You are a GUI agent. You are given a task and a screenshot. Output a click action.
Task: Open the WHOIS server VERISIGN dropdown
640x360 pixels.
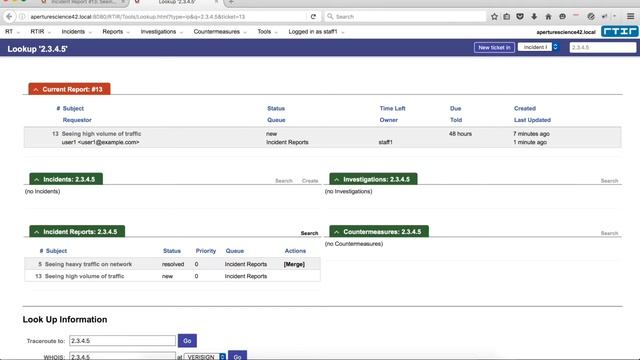204,357
